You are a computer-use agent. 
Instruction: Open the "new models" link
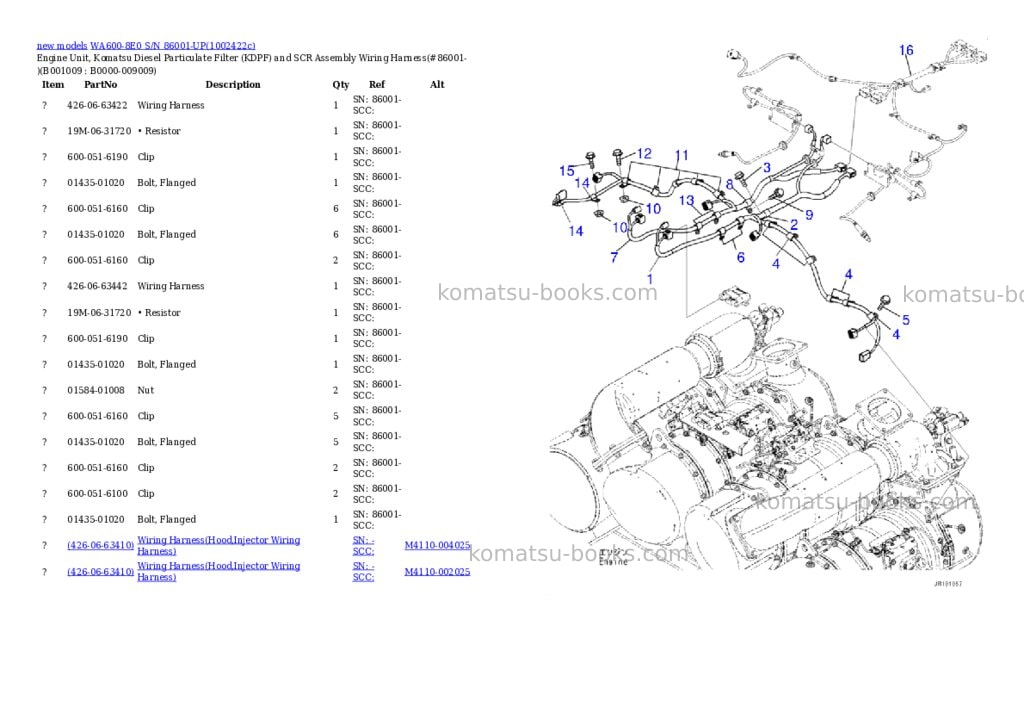62,46
